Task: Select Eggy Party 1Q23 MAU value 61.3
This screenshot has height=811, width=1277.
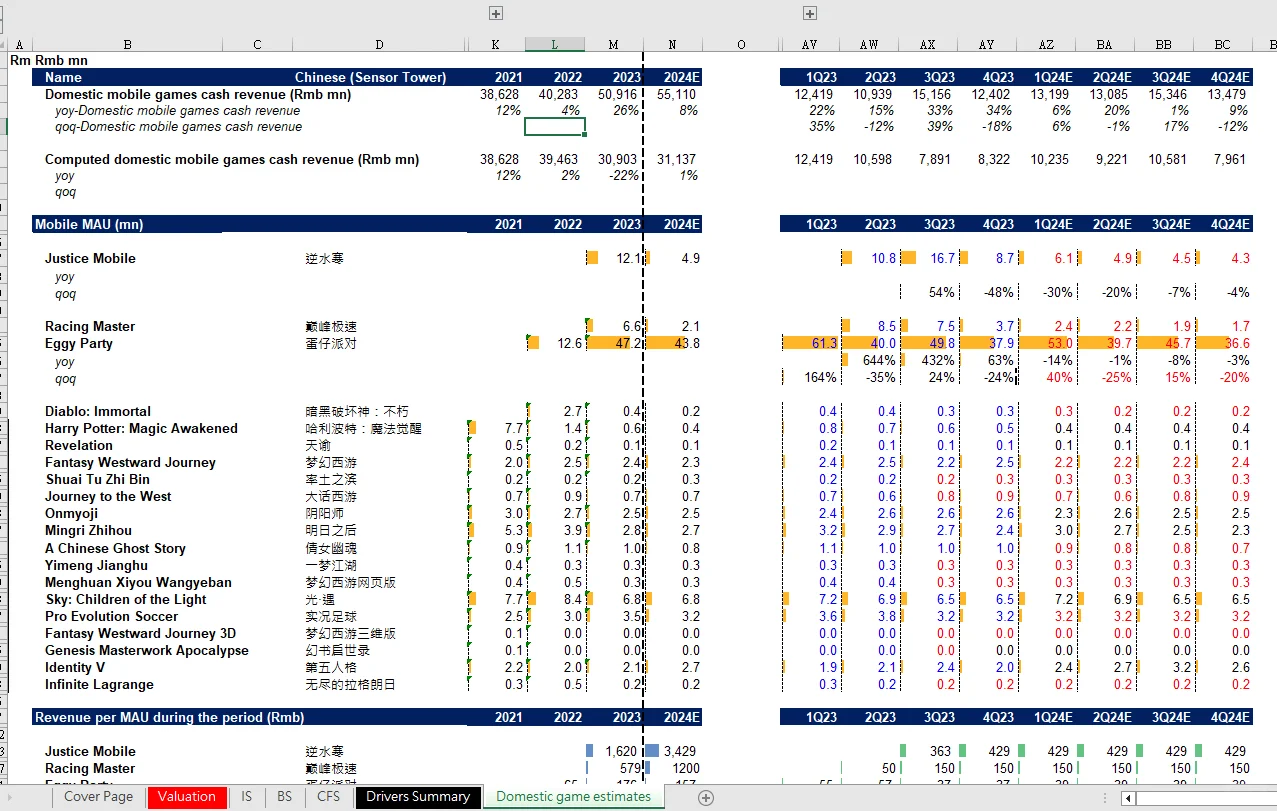Action: pos(825,343)
